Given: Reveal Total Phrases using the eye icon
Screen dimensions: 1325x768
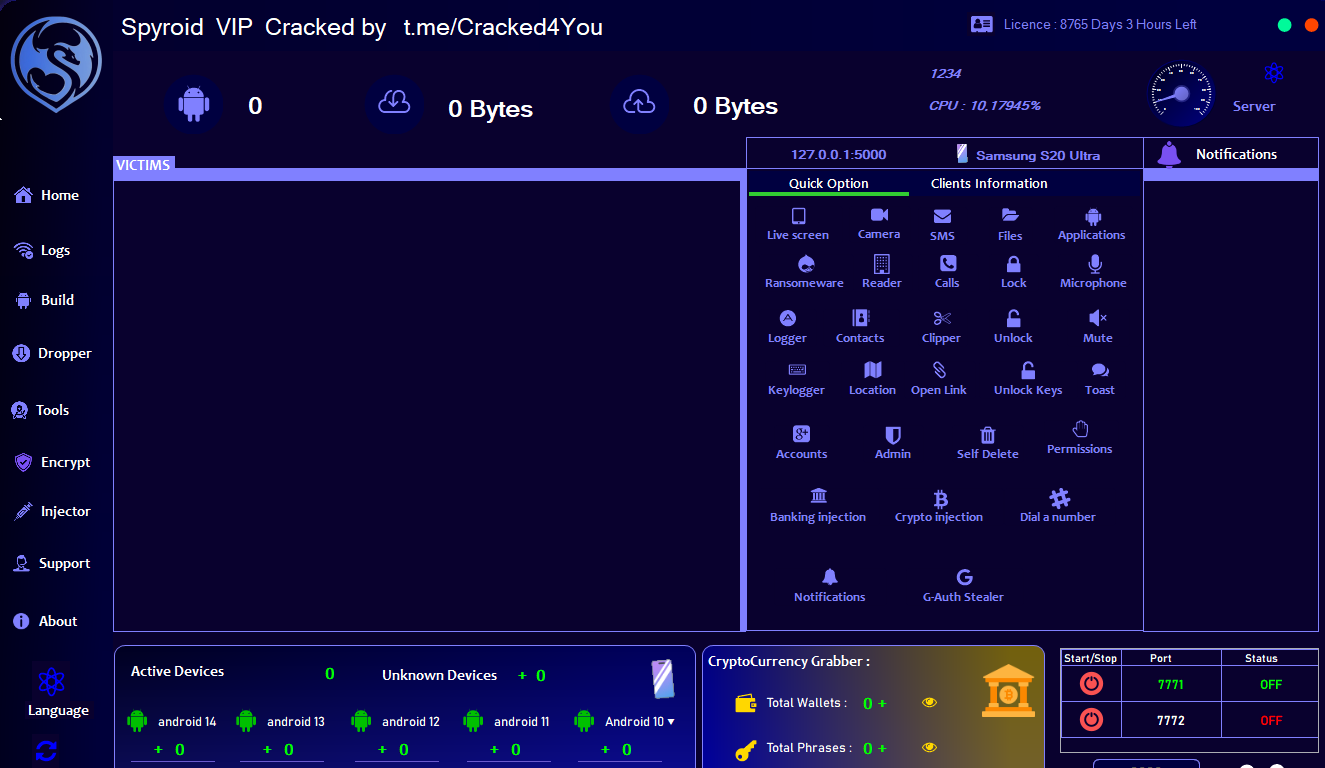Looking at the screenshot, I should point(929,747).
